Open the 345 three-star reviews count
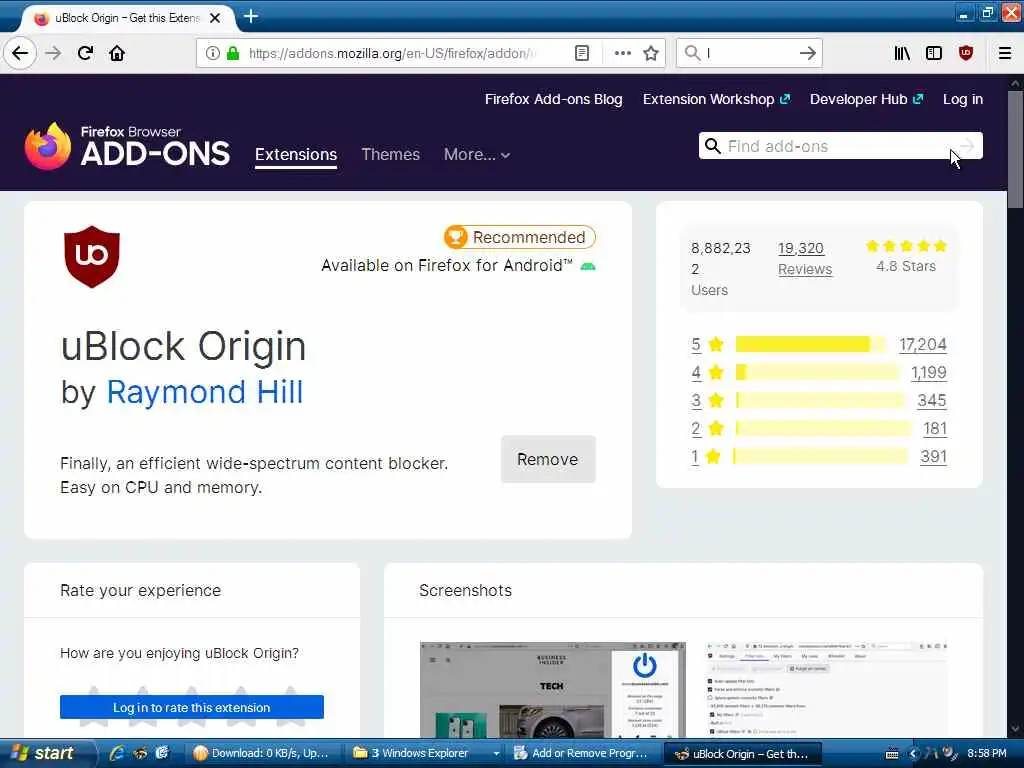Viewport: 1024px width, 768px height. (x=932, y=400)
